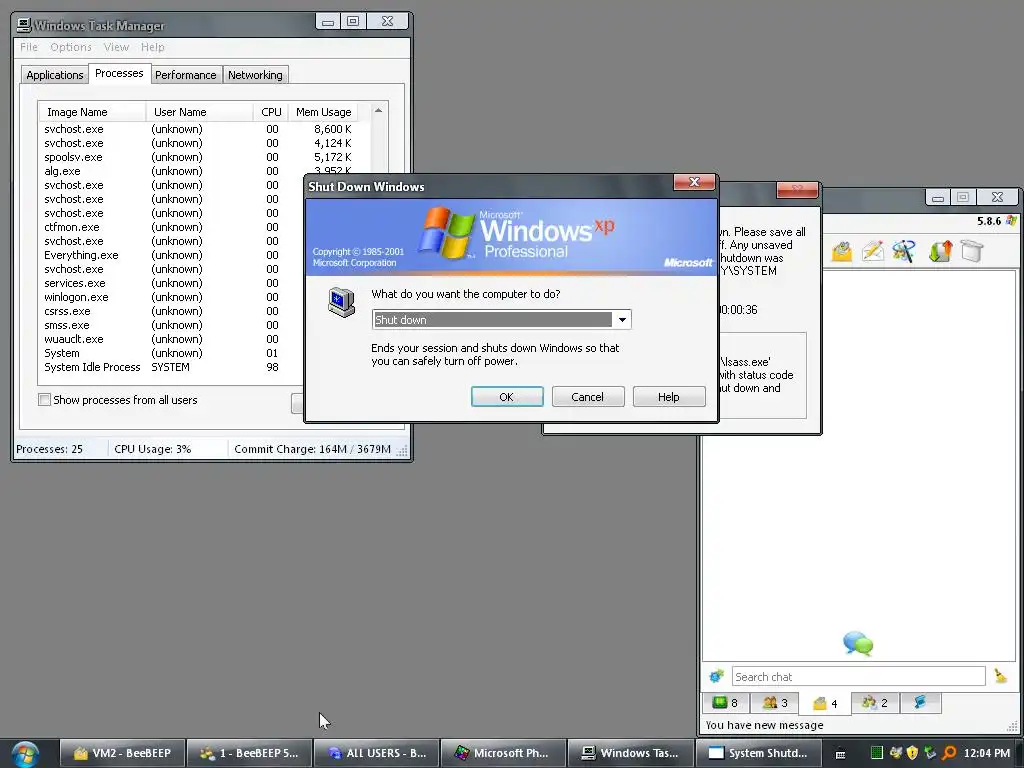The width and height of the screenshot is (1024, 768).
Task: Open File menu in Task Manager
Action: click(x=29, y=47)
